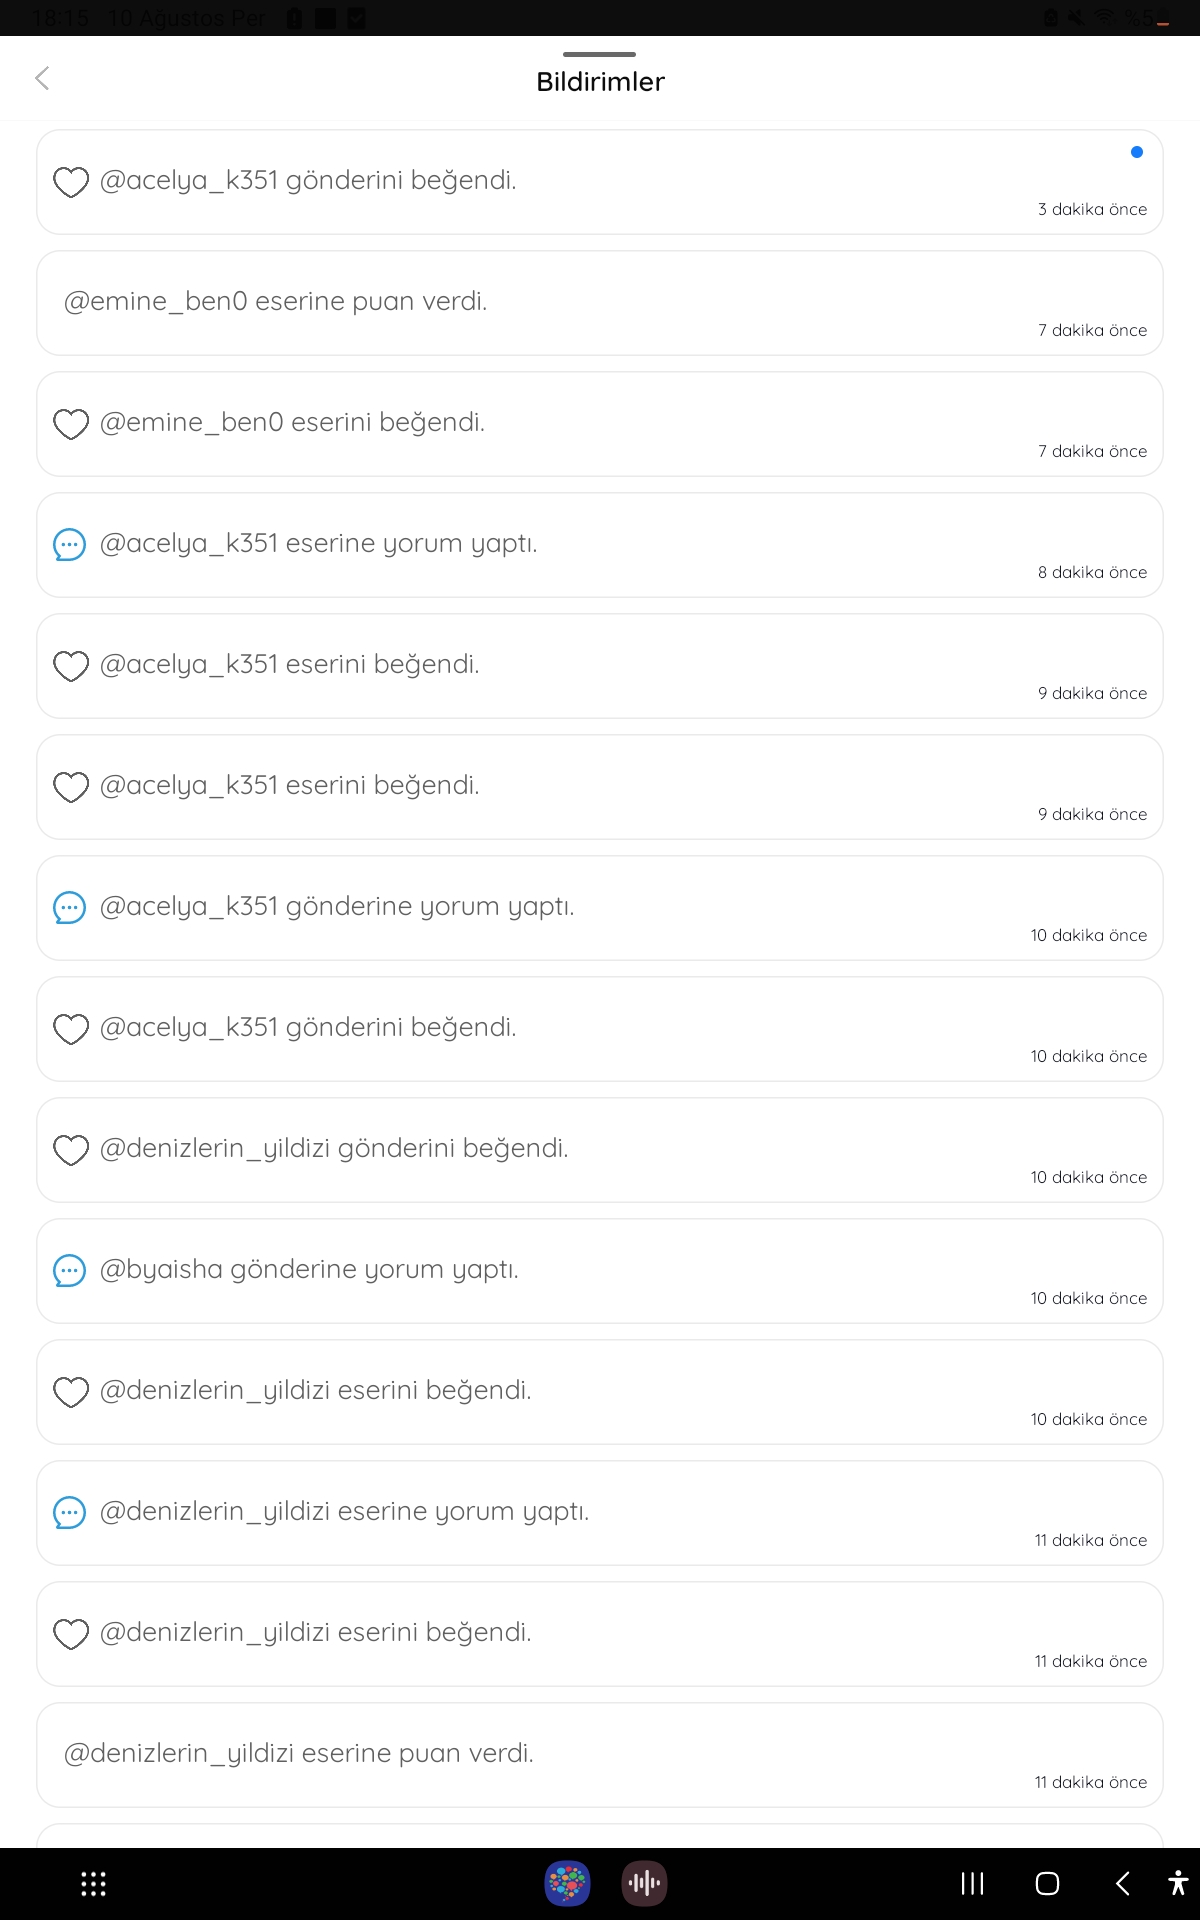The height and width of the screenshot is (1920, 1200).
Task: Tap comment icon beside @byaisha notification
Action: [69, 1271]
